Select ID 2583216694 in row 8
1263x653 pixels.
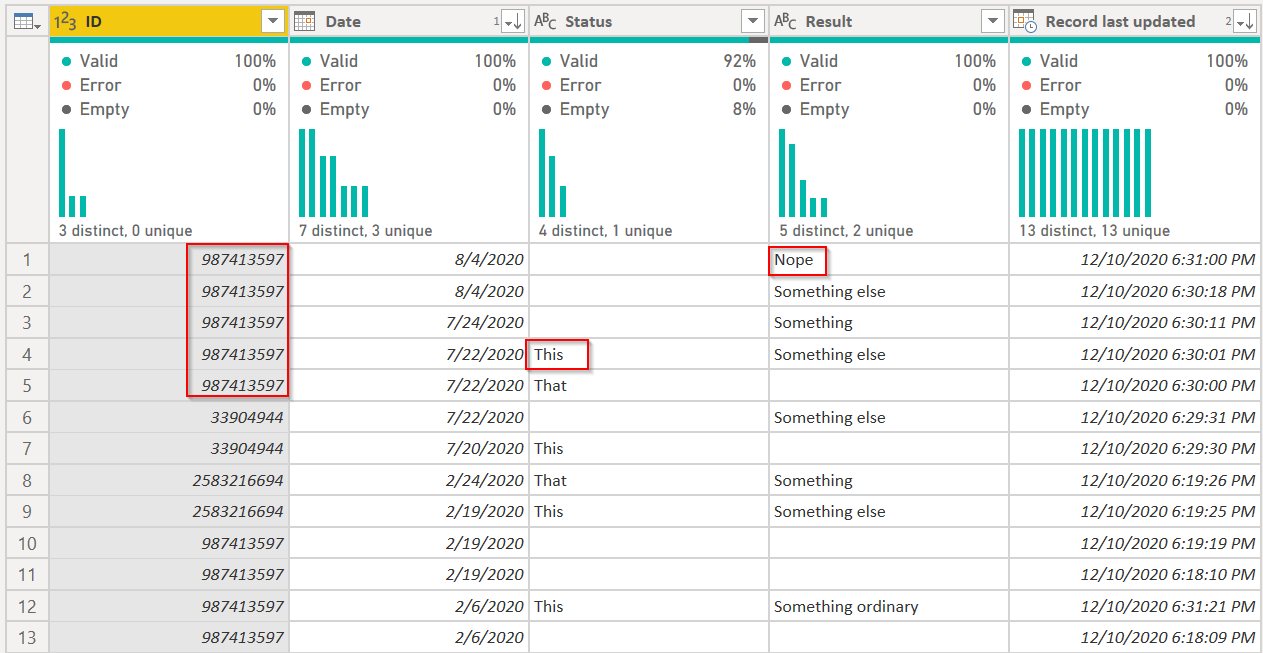coord(169,481)
